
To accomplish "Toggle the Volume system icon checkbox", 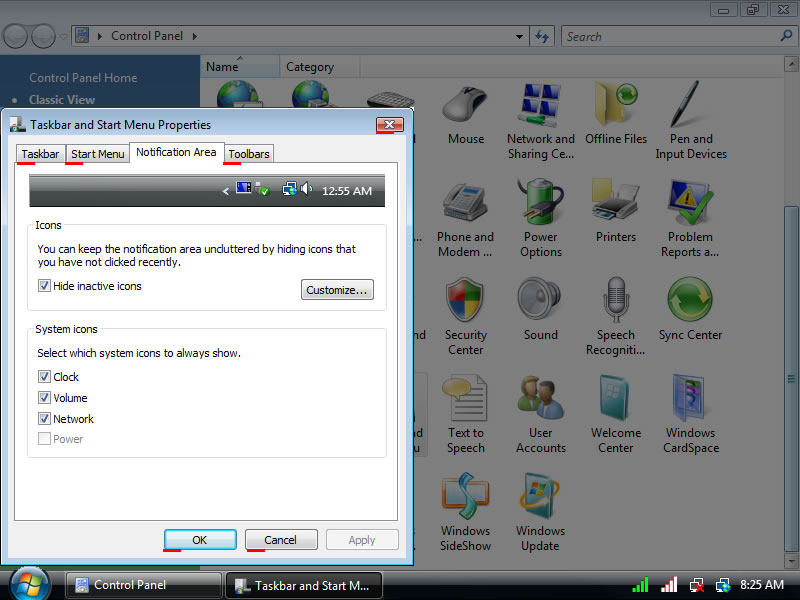I will (x=44, y=398).
